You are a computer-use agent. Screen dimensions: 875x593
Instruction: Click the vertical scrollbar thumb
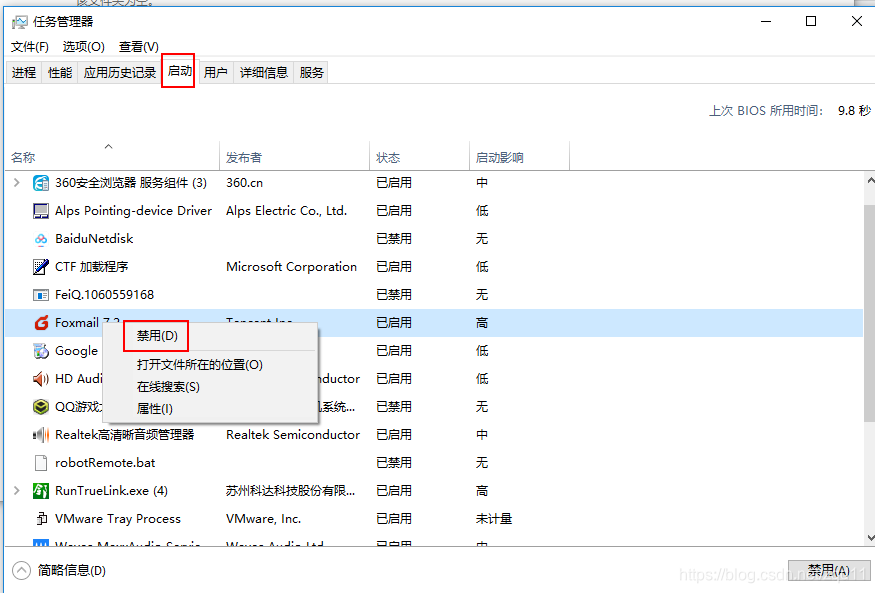869,312
